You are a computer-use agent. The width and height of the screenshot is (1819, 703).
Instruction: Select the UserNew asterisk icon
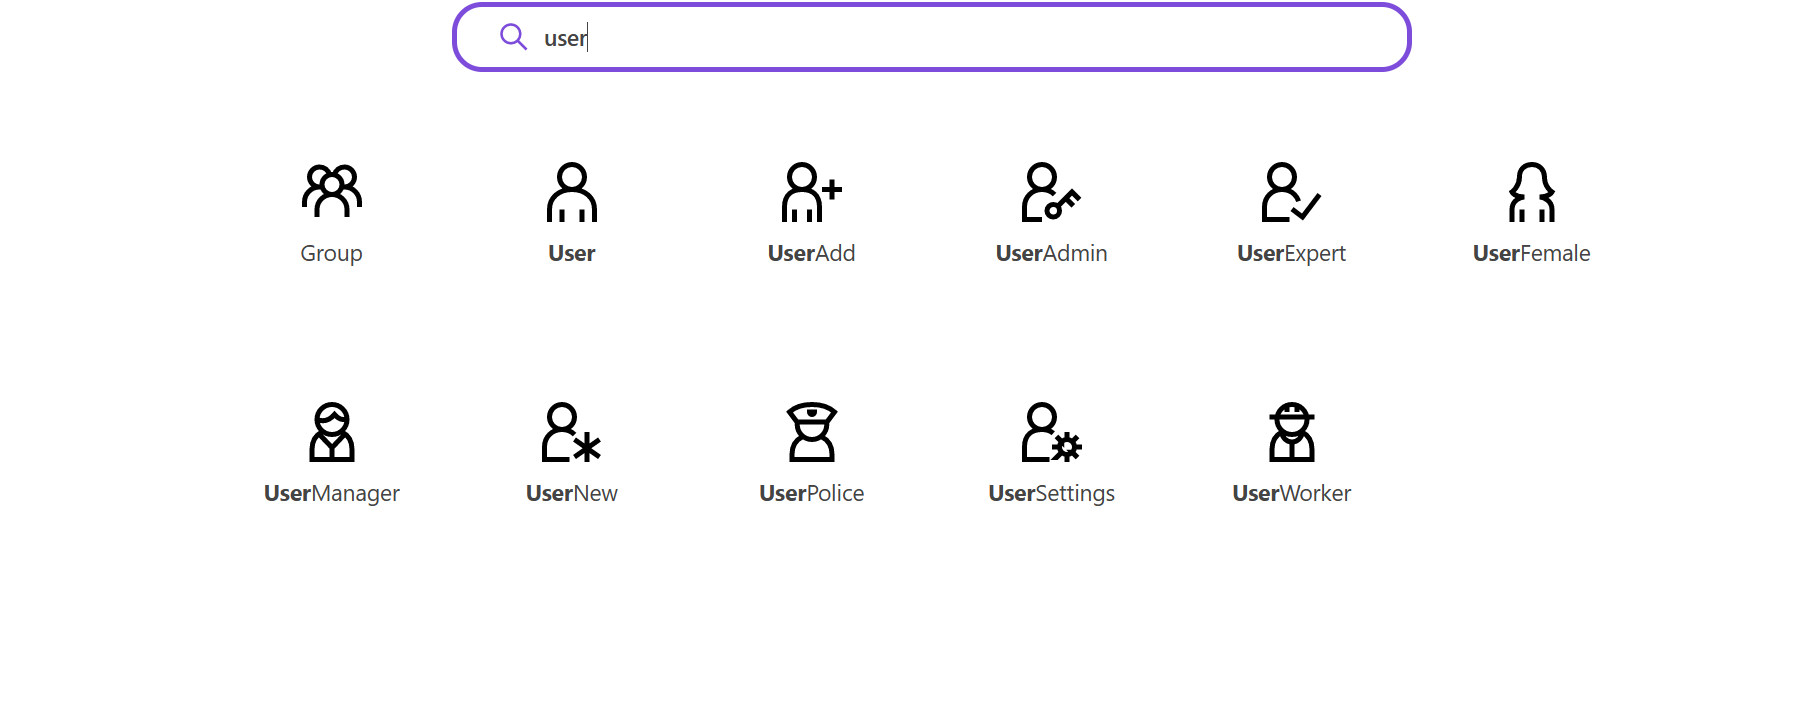pyautogui.click(x=571, y=431)
